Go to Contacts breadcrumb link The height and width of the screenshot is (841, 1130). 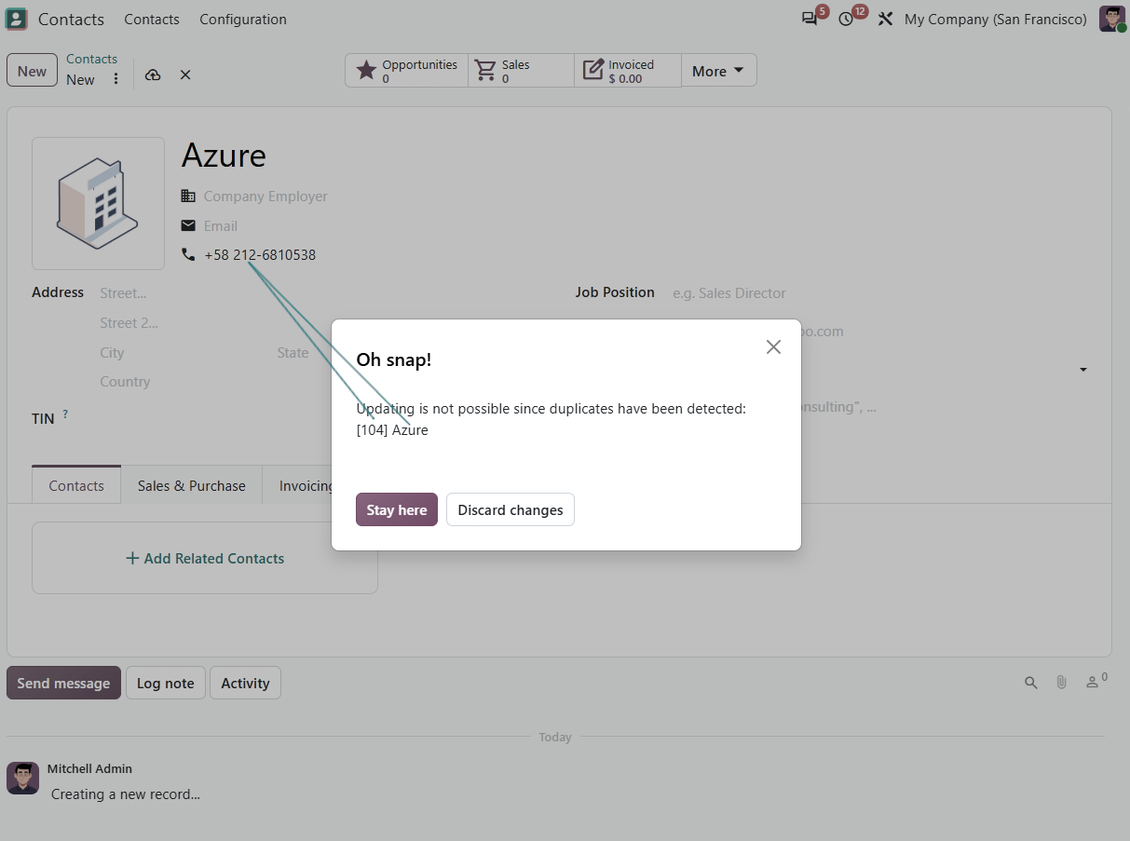pos(92,59)
